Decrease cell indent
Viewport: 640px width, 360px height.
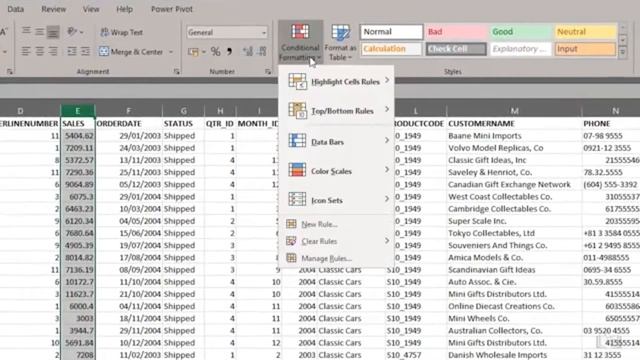72,51
